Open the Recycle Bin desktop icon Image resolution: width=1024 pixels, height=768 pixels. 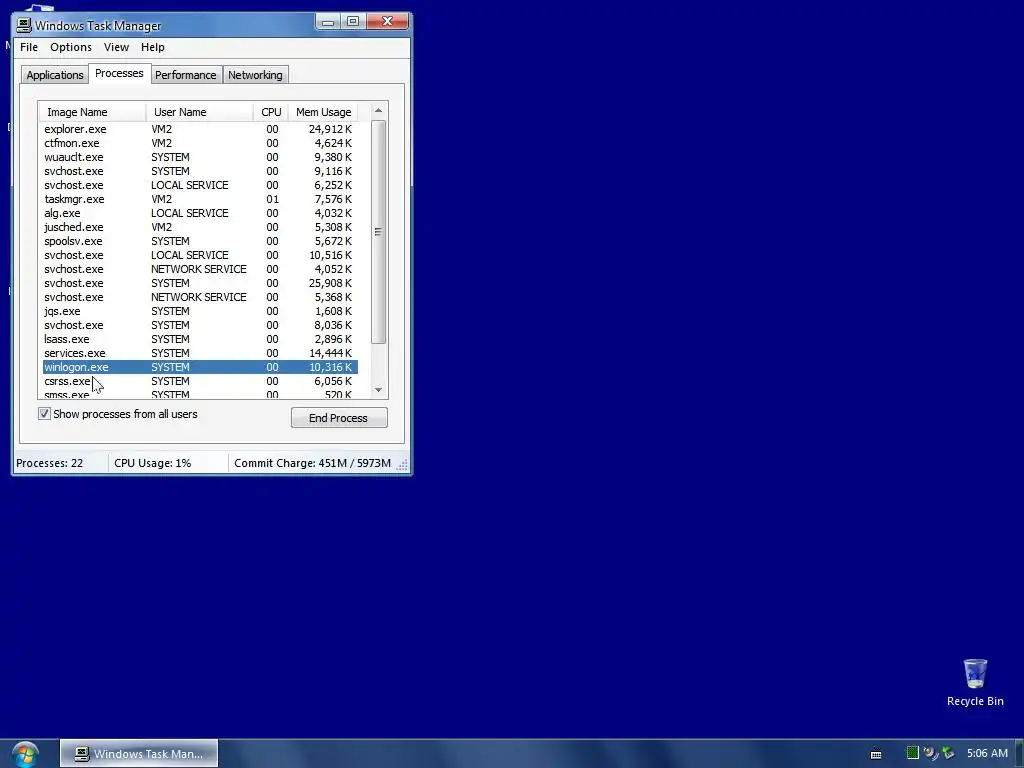click(x=975, y=683)
